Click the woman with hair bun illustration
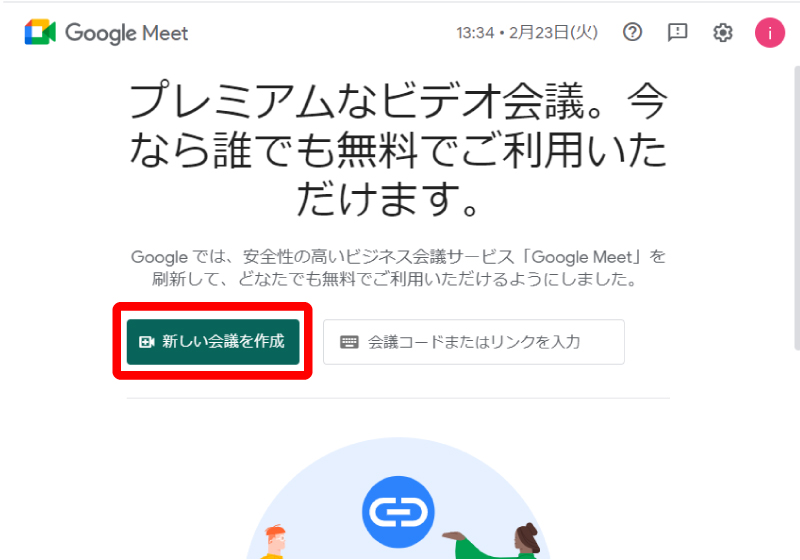 click(527, 541)
